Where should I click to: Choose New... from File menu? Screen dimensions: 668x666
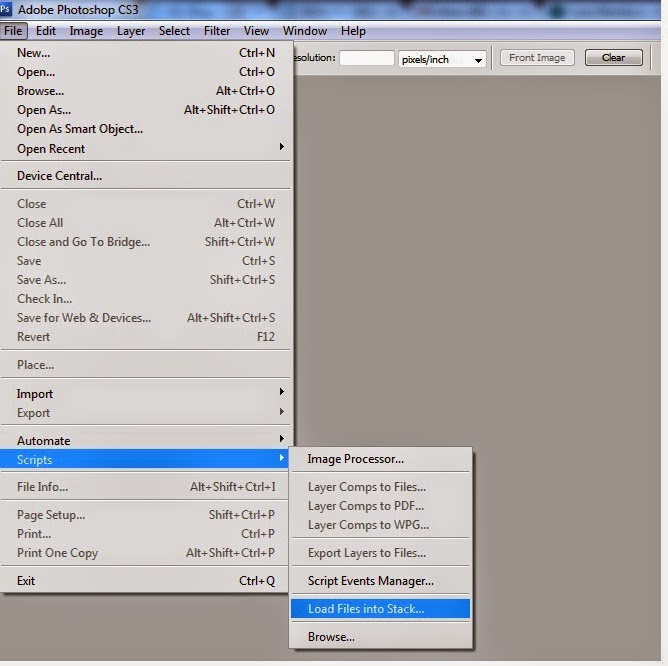click(146, 53)
